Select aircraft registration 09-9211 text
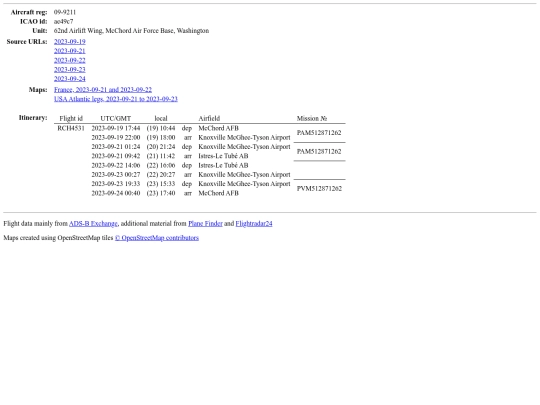This screenshot has height=405, width=540. coord(65,12)
